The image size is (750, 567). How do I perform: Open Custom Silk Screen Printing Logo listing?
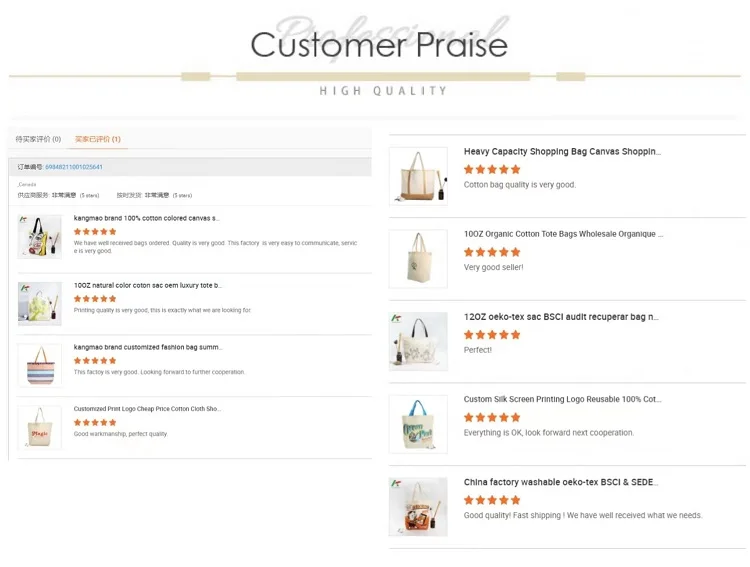coord(562,399)
